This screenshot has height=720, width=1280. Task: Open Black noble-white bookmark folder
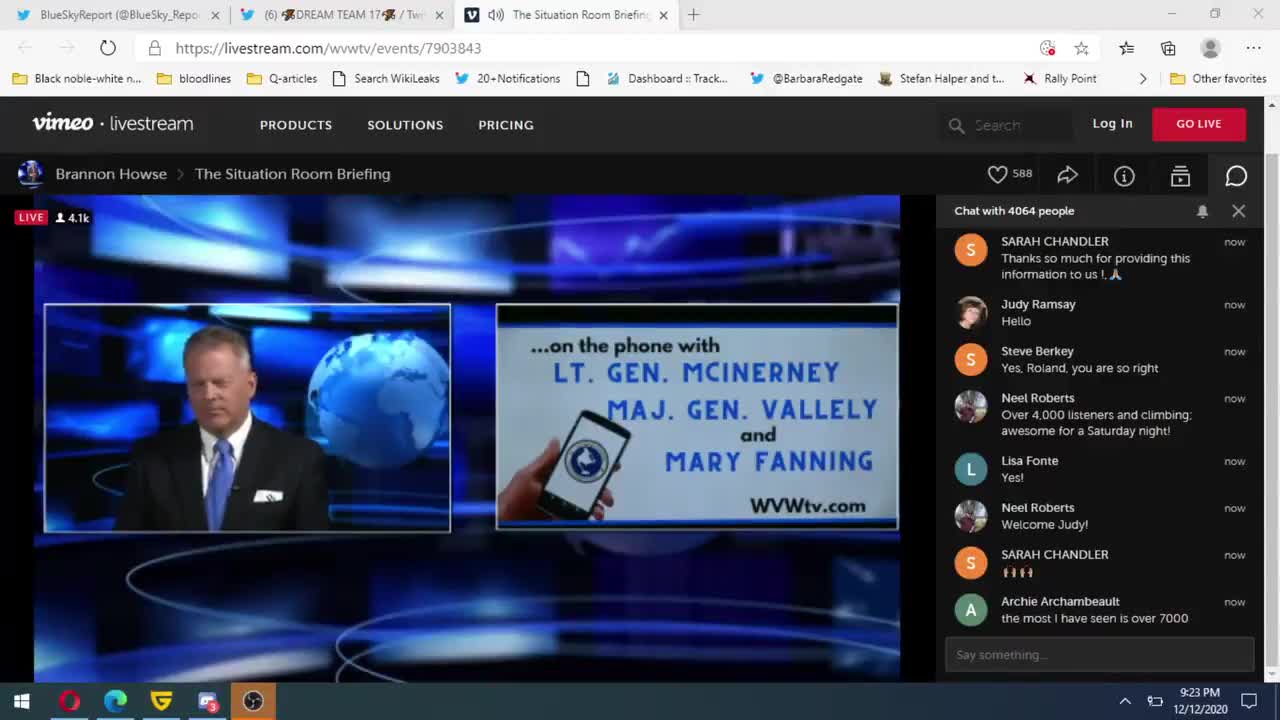pyautogui.click(x=77, y=79)
